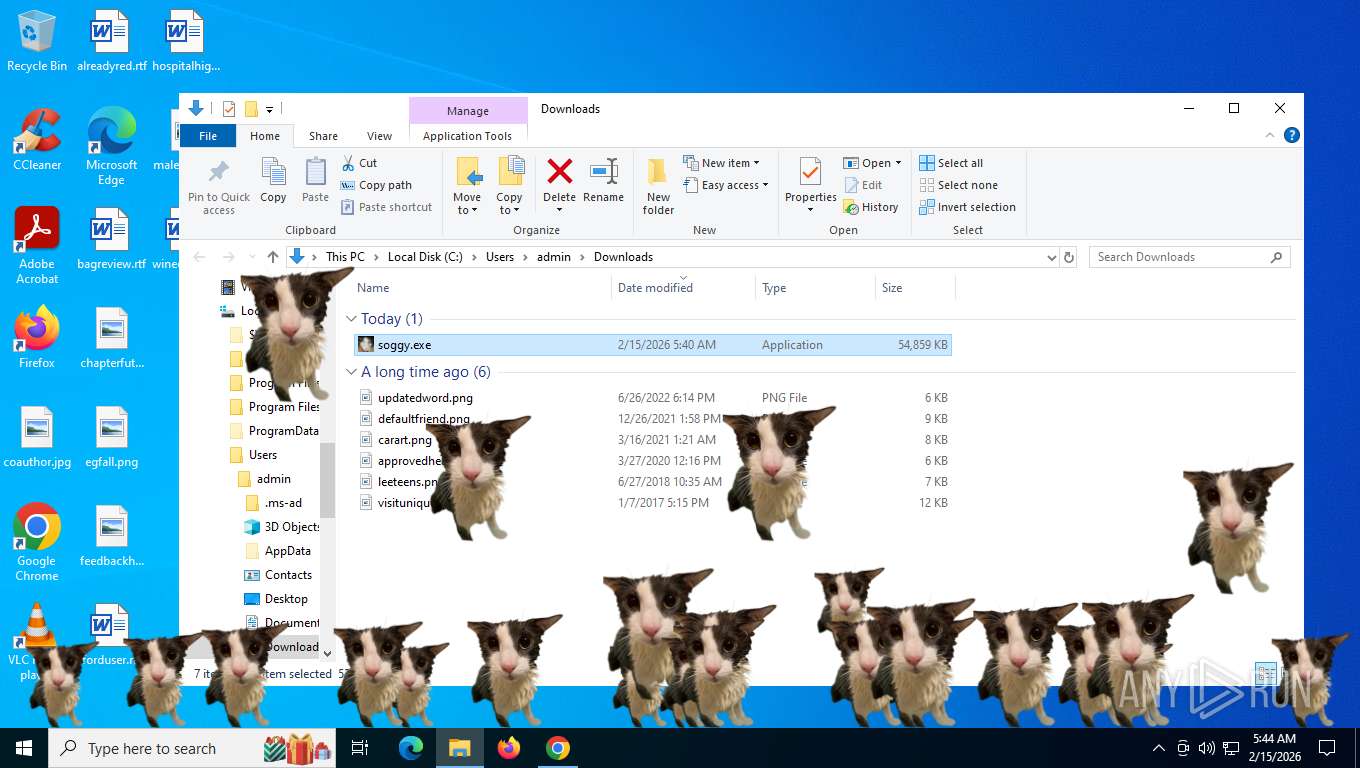This screenshot has height=768, width=1360.
Task: Open the Application Tools tab
Action: coord(467,136)
